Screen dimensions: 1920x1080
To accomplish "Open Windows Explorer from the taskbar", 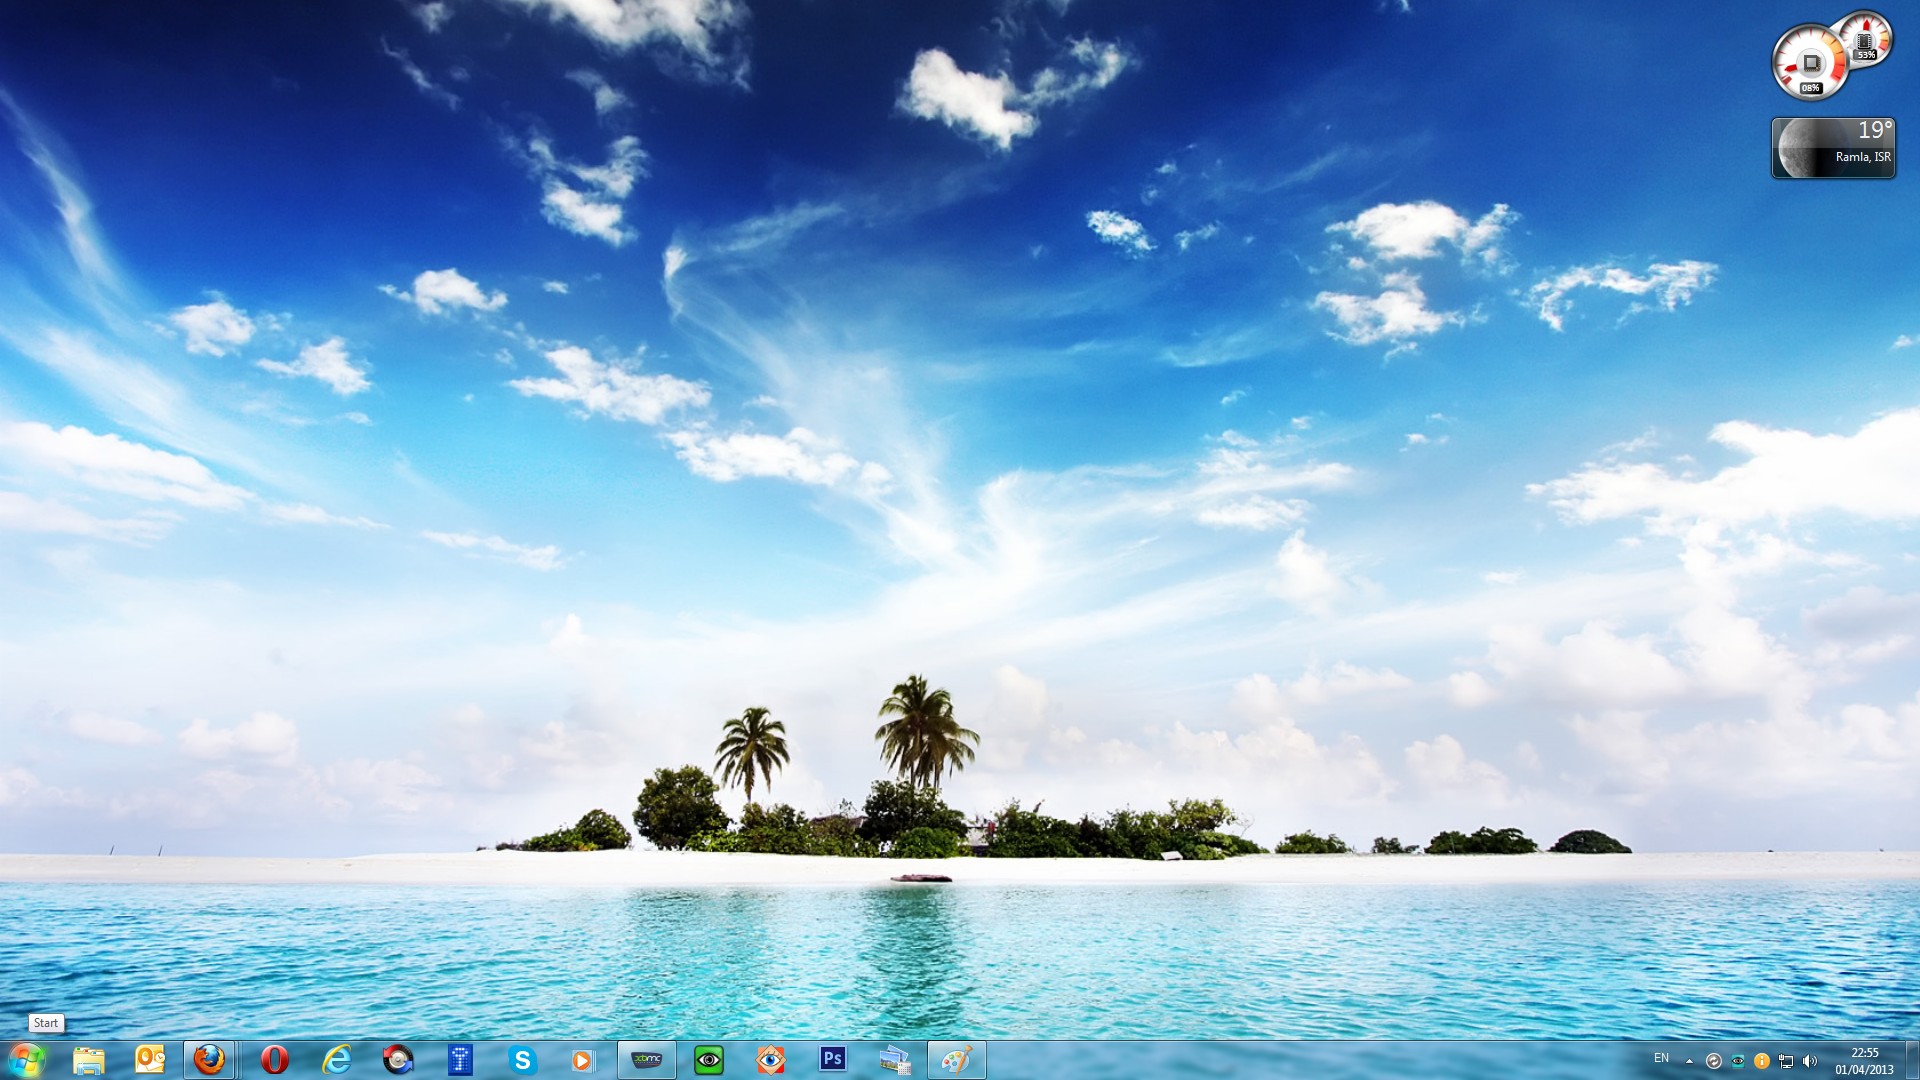I will [x=88, y=1059].
